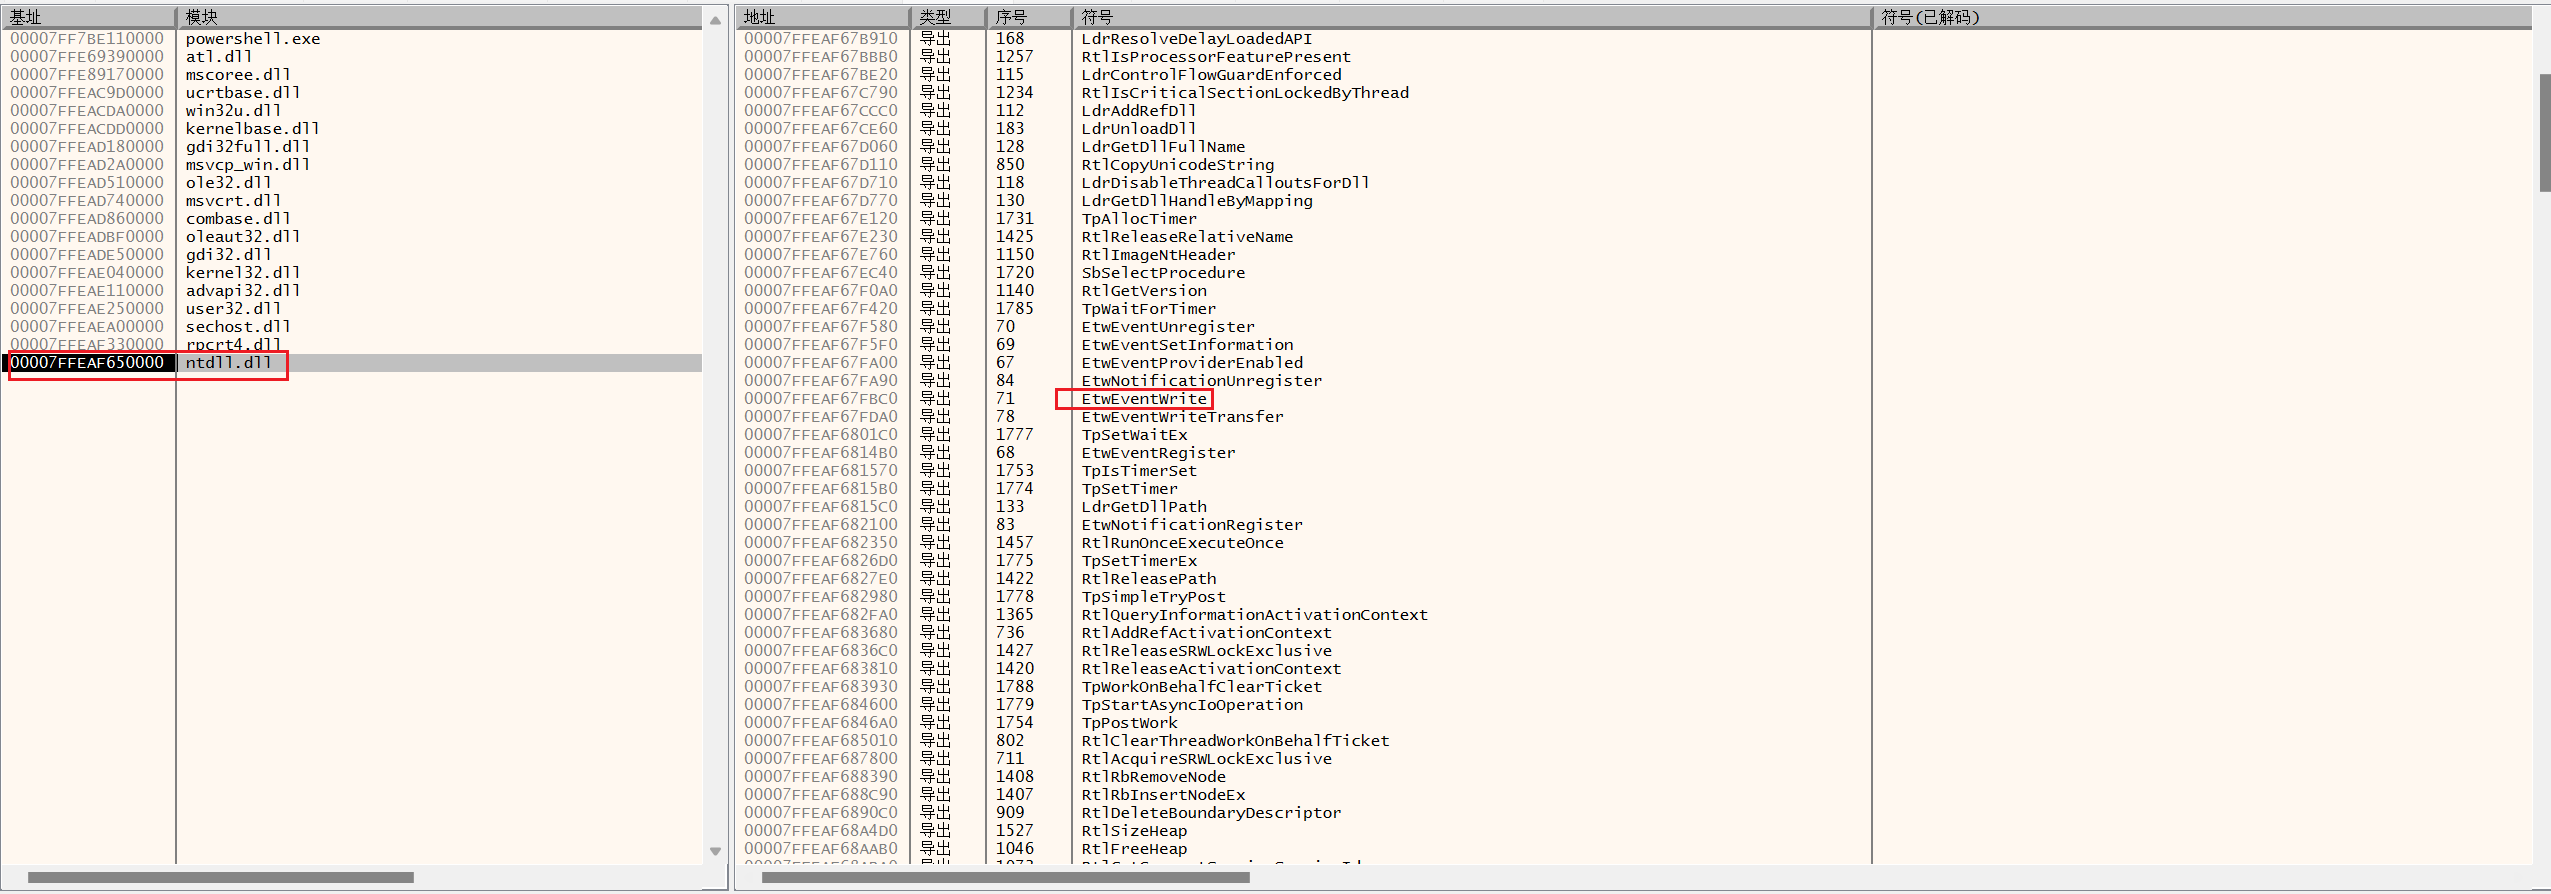Click the 地址 column header
Screen dimensions: 2551x894
point(822,17)
